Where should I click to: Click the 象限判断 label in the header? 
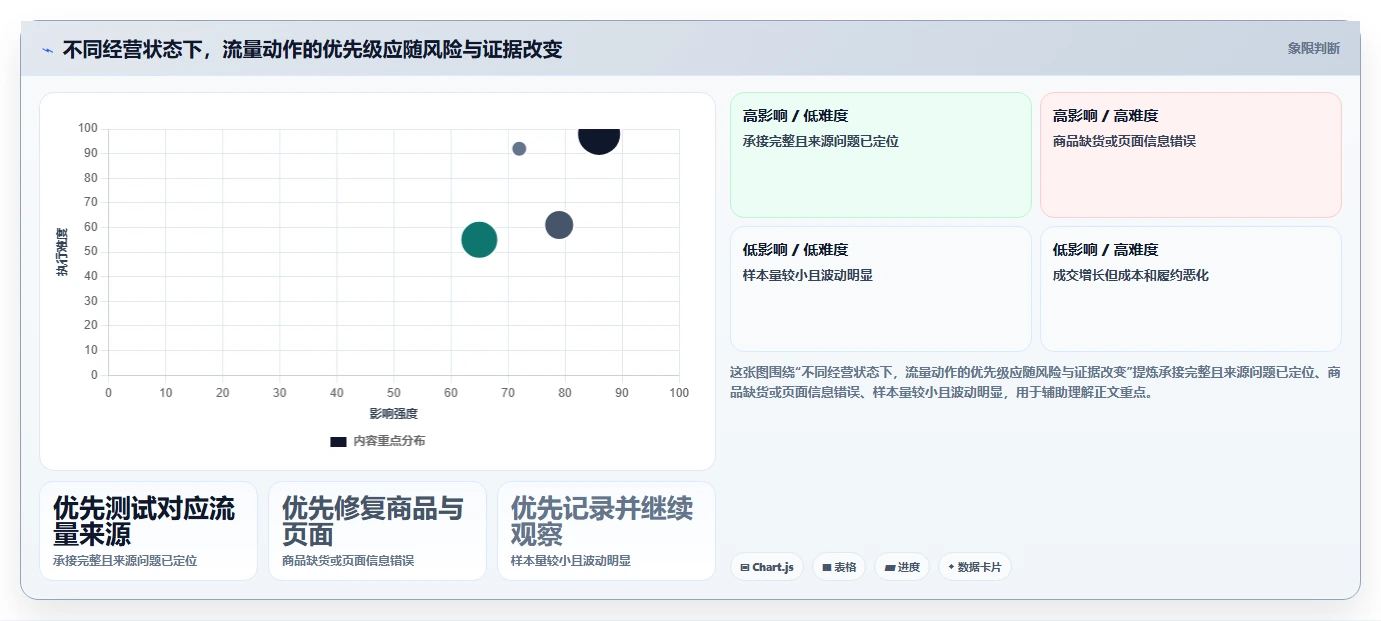click(1313, 48)
